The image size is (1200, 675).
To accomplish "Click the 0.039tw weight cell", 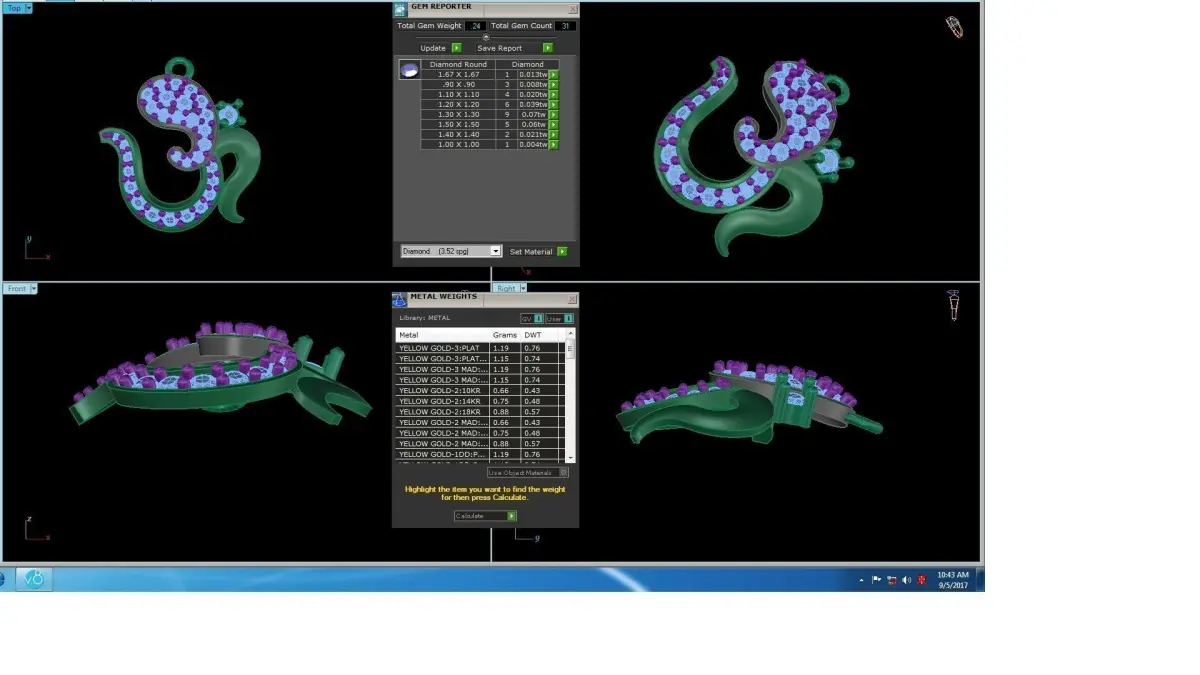I will [533, 105].
